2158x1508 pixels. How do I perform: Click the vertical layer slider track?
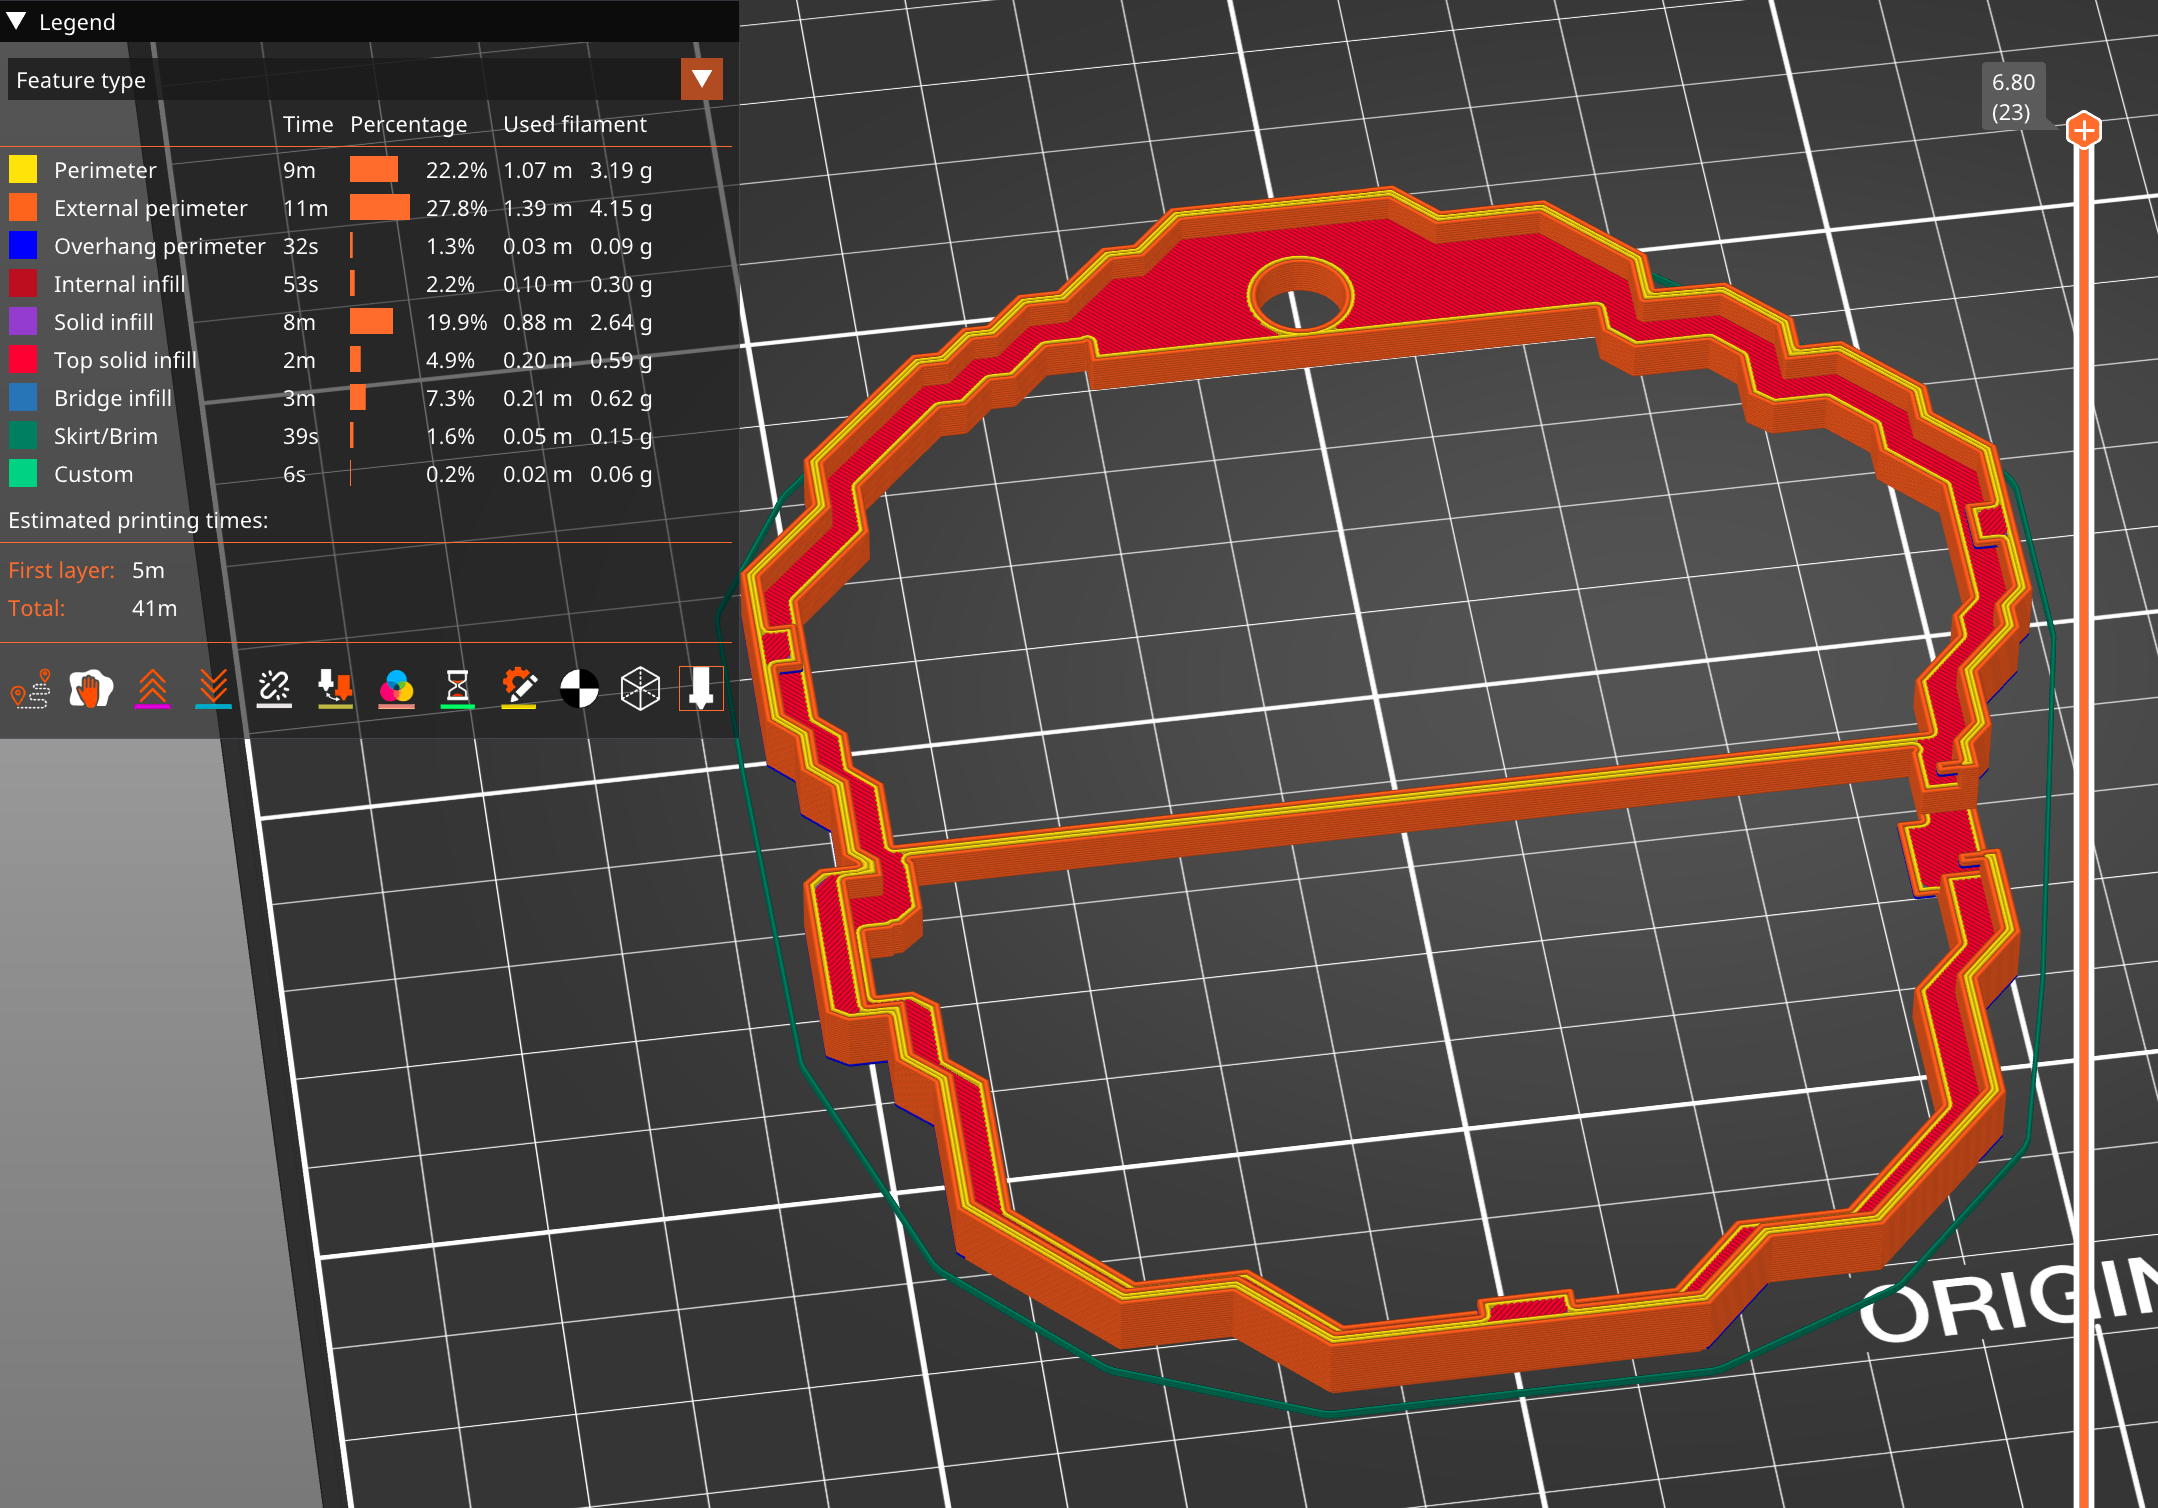pyautogui.click(x=2084, y=820)
